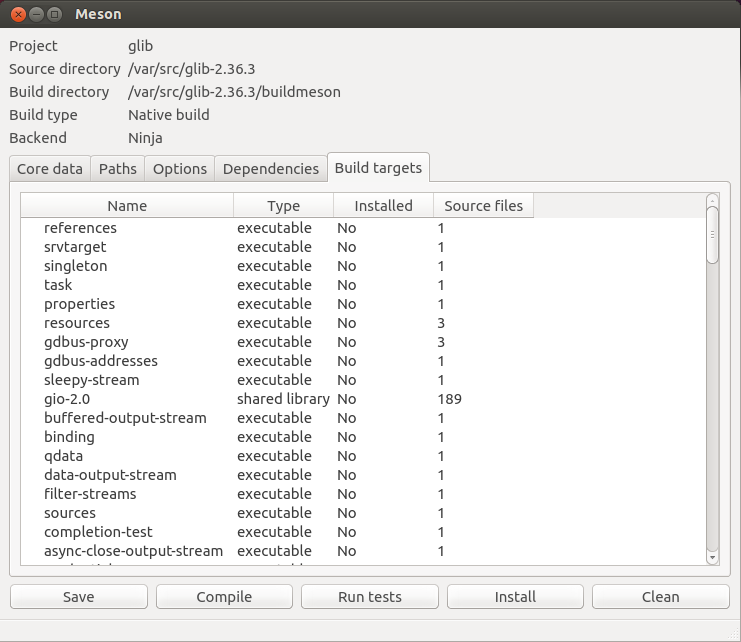Screen dimensions: 741x642
Task: Click the Installed column header
Action: point(383,206)
